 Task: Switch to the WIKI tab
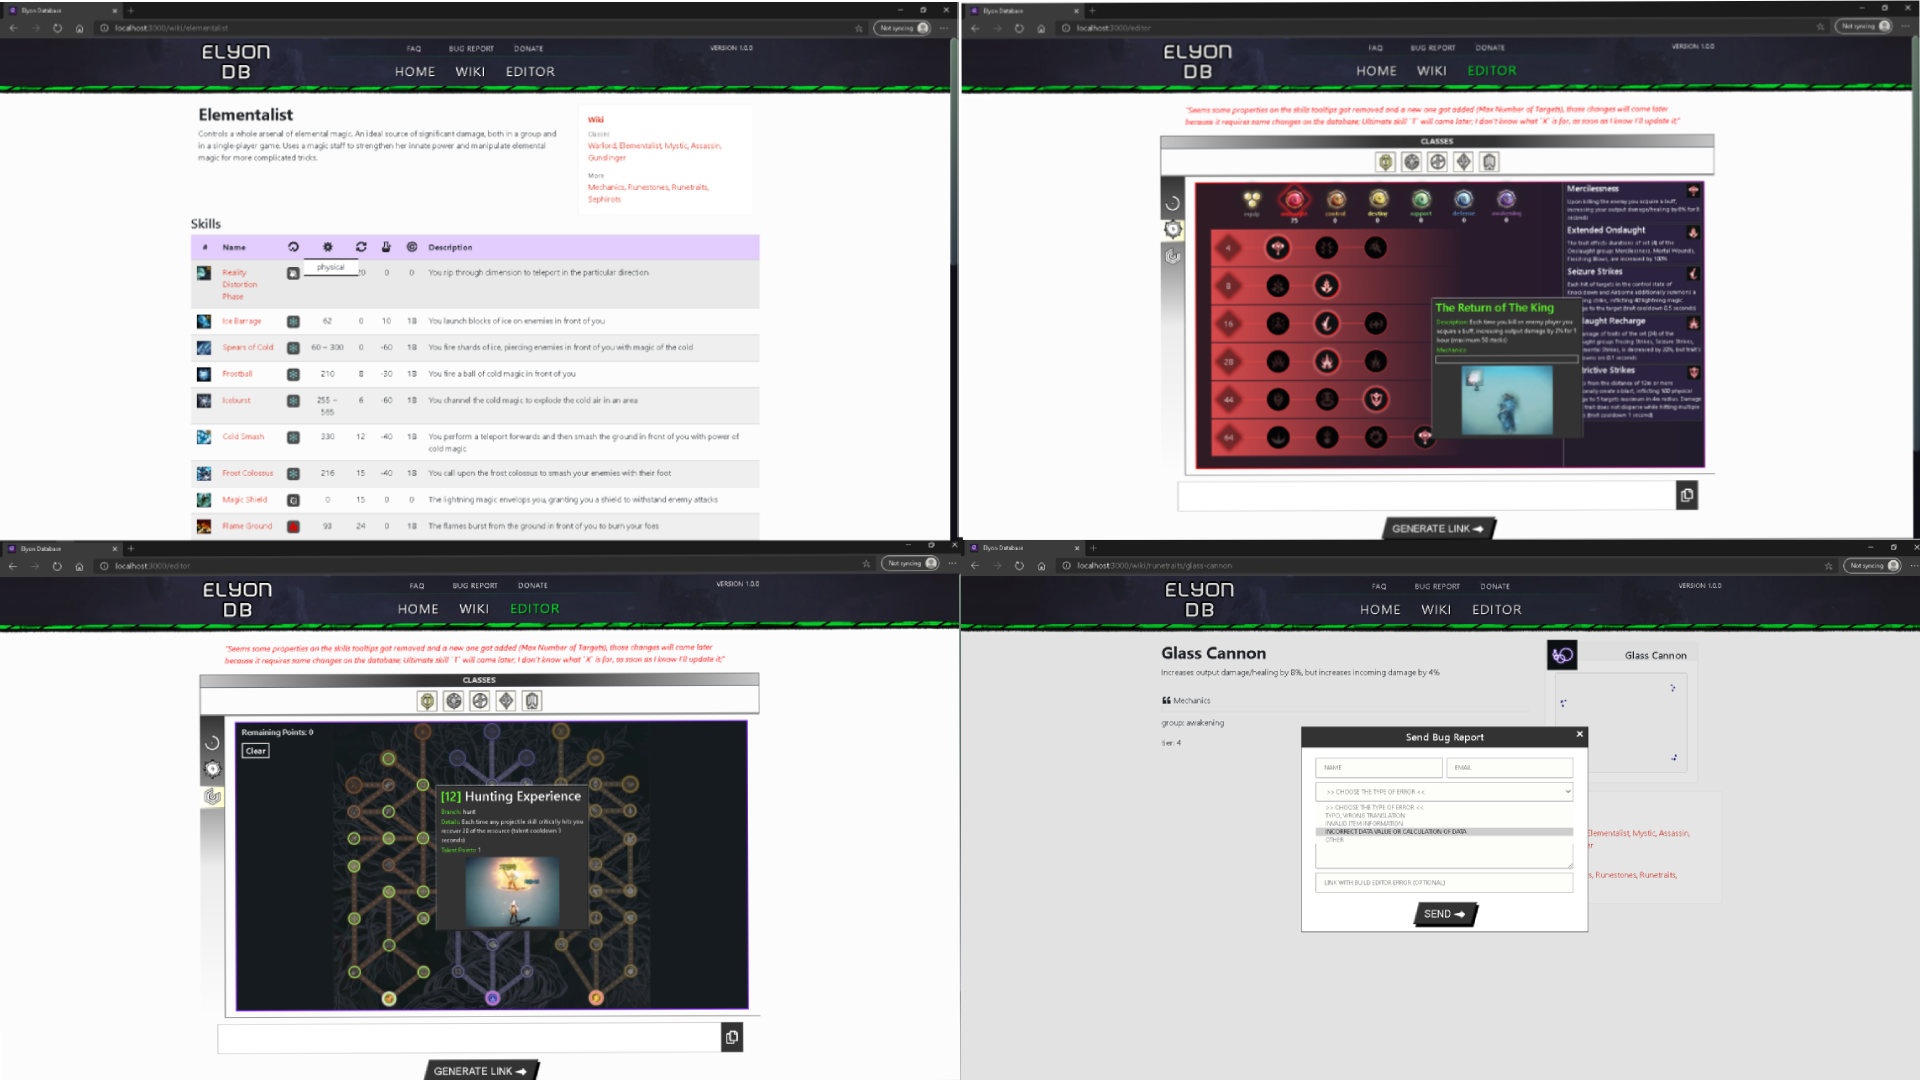pyautogui.click(x=470, y=71)
